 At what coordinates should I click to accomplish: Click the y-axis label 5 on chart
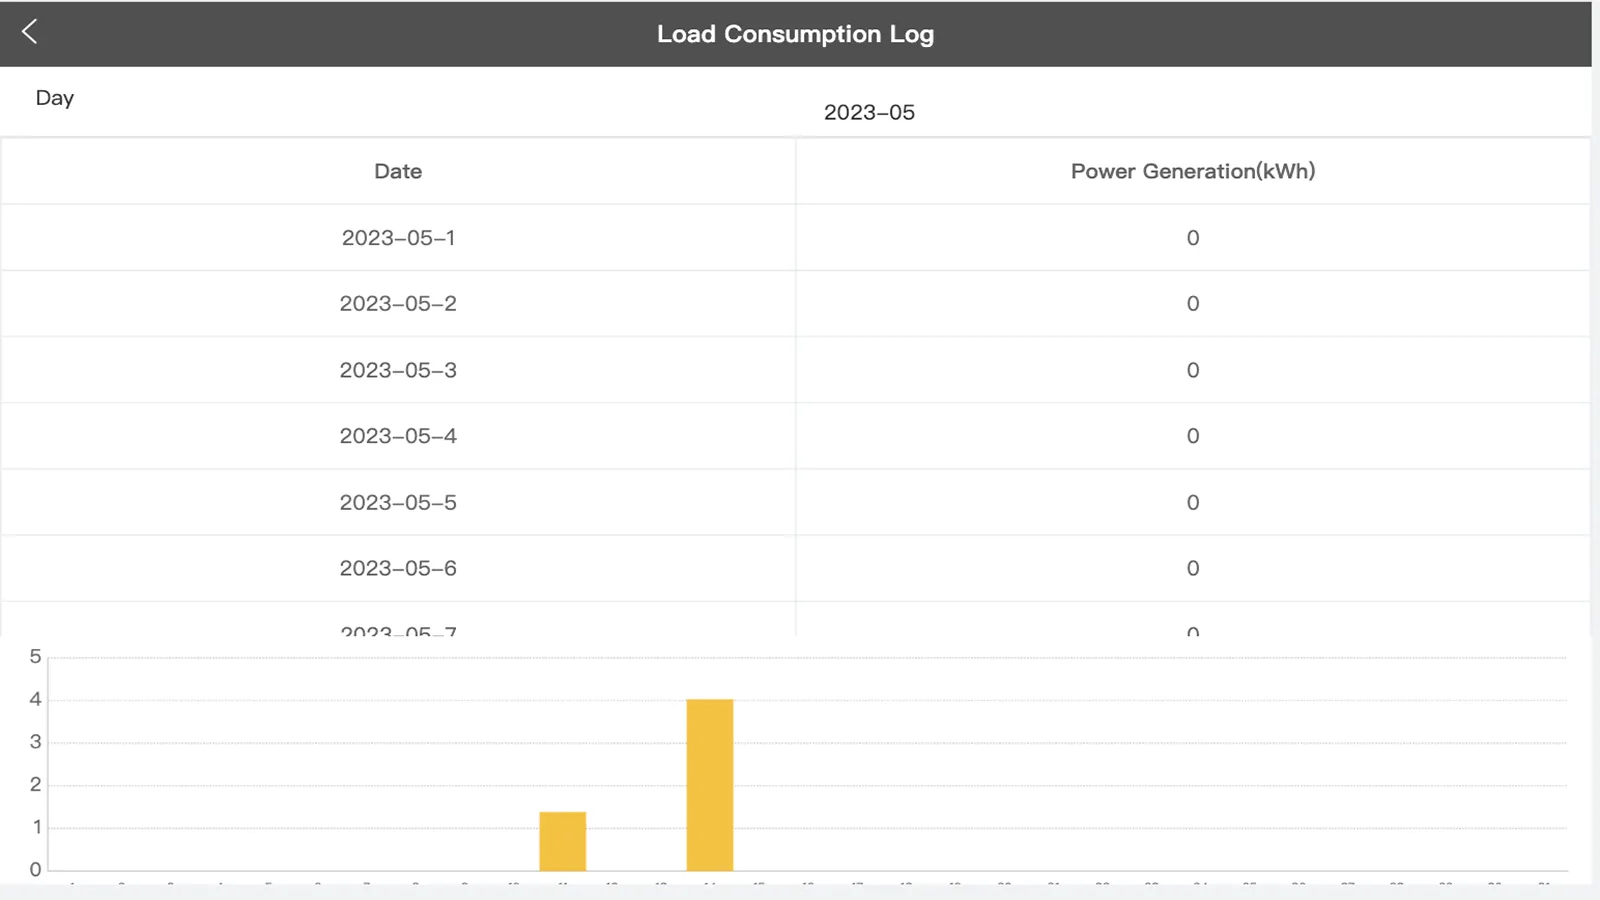[x=33, y=656]
